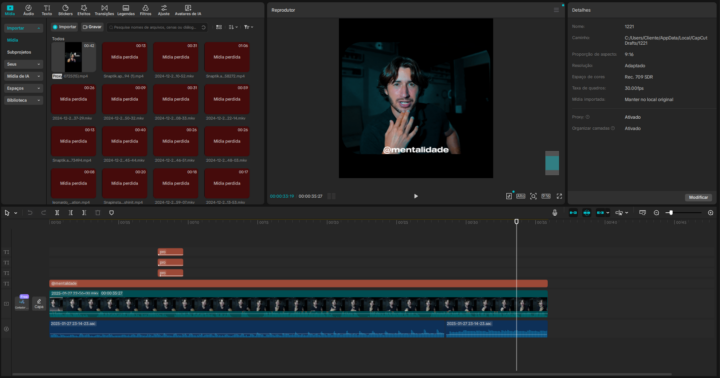Open the preview quality icon with teal dot
The image size is (720, 378).
coord(509,196)
